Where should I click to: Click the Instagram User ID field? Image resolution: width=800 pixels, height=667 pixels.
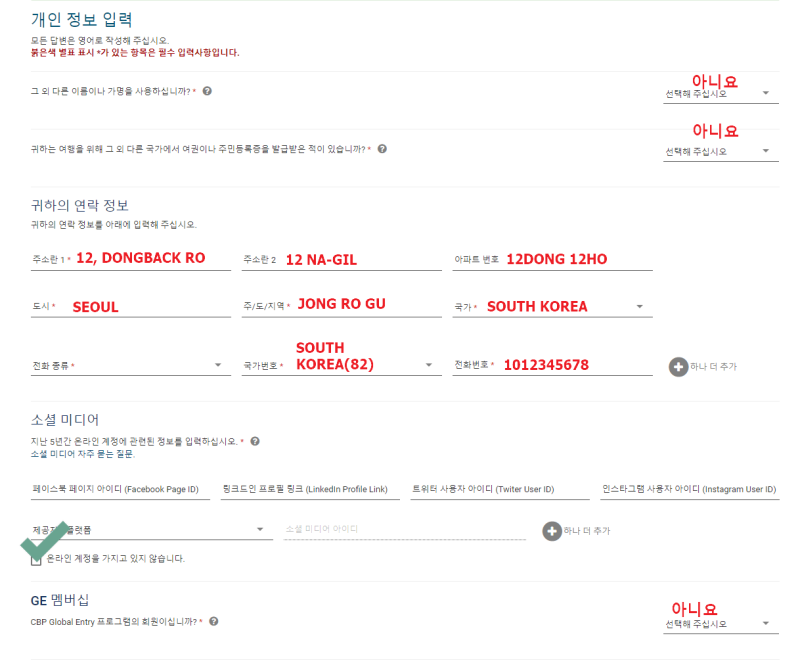[689, 489]
